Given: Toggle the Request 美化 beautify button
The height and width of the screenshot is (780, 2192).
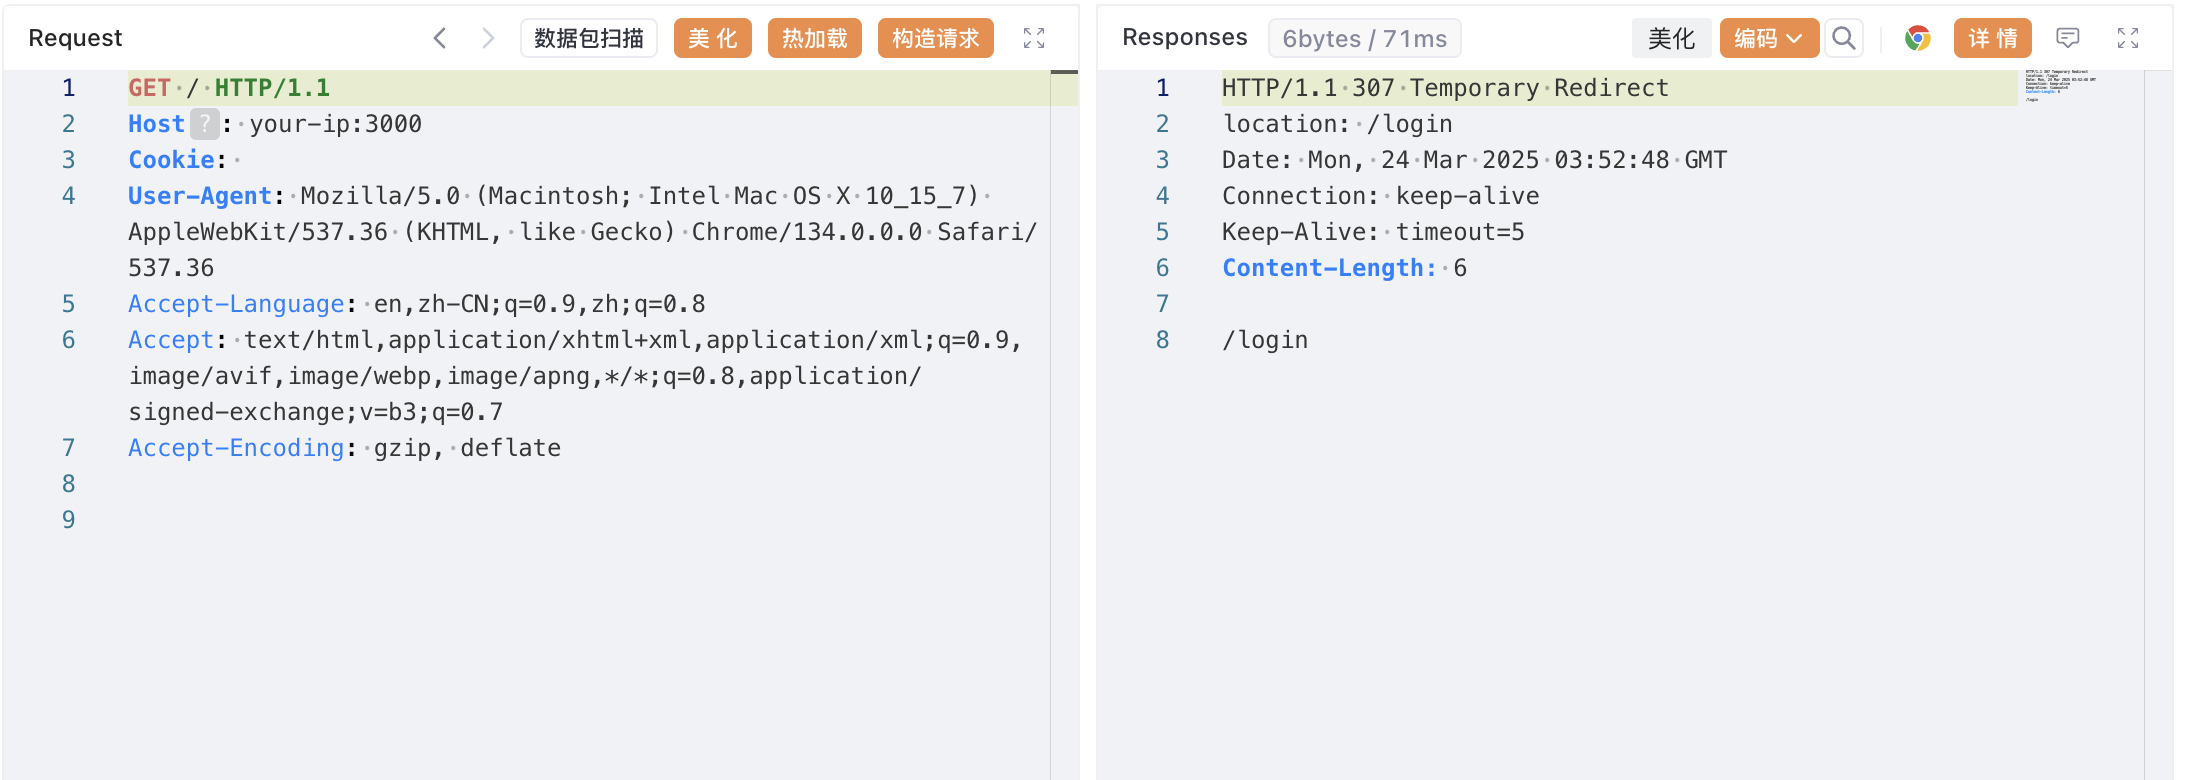Looking at the screenshot, I should (x=712, y=38).
